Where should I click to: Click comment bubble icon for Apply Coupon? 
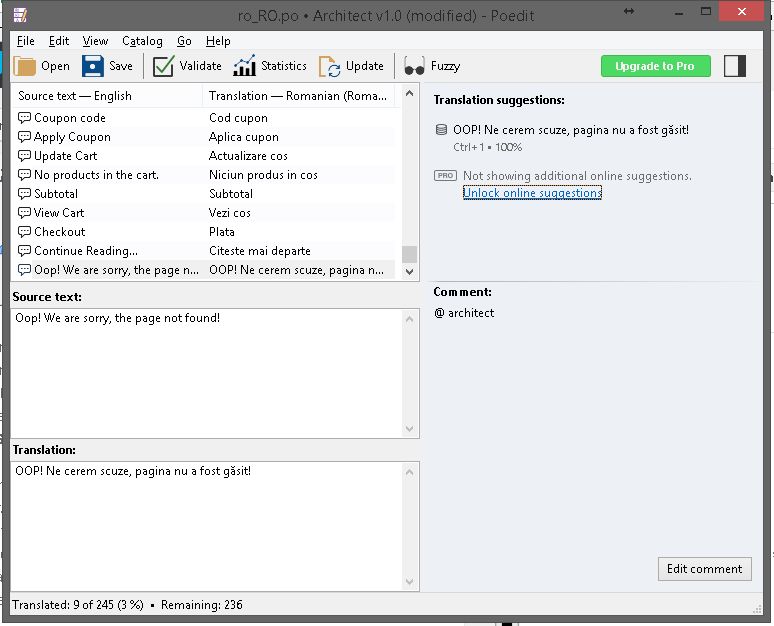coord(24,137)
